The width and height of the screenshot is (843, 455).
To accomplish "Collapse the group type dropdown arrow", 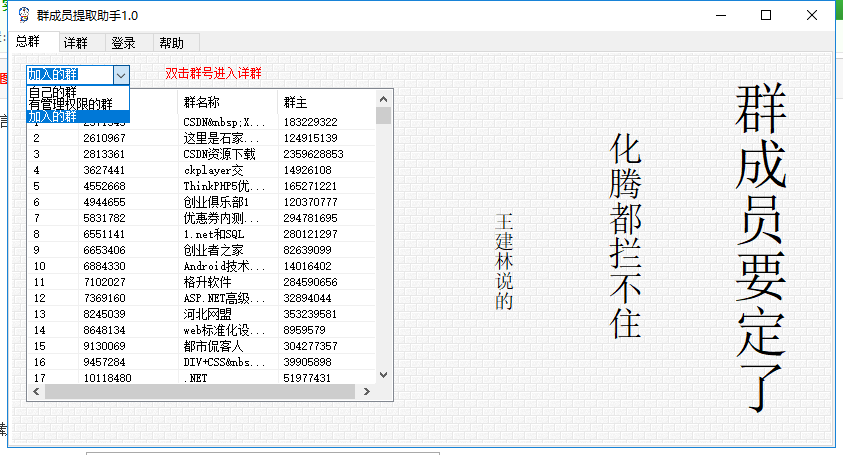I will pyautogui.click(x=121, y=75).
